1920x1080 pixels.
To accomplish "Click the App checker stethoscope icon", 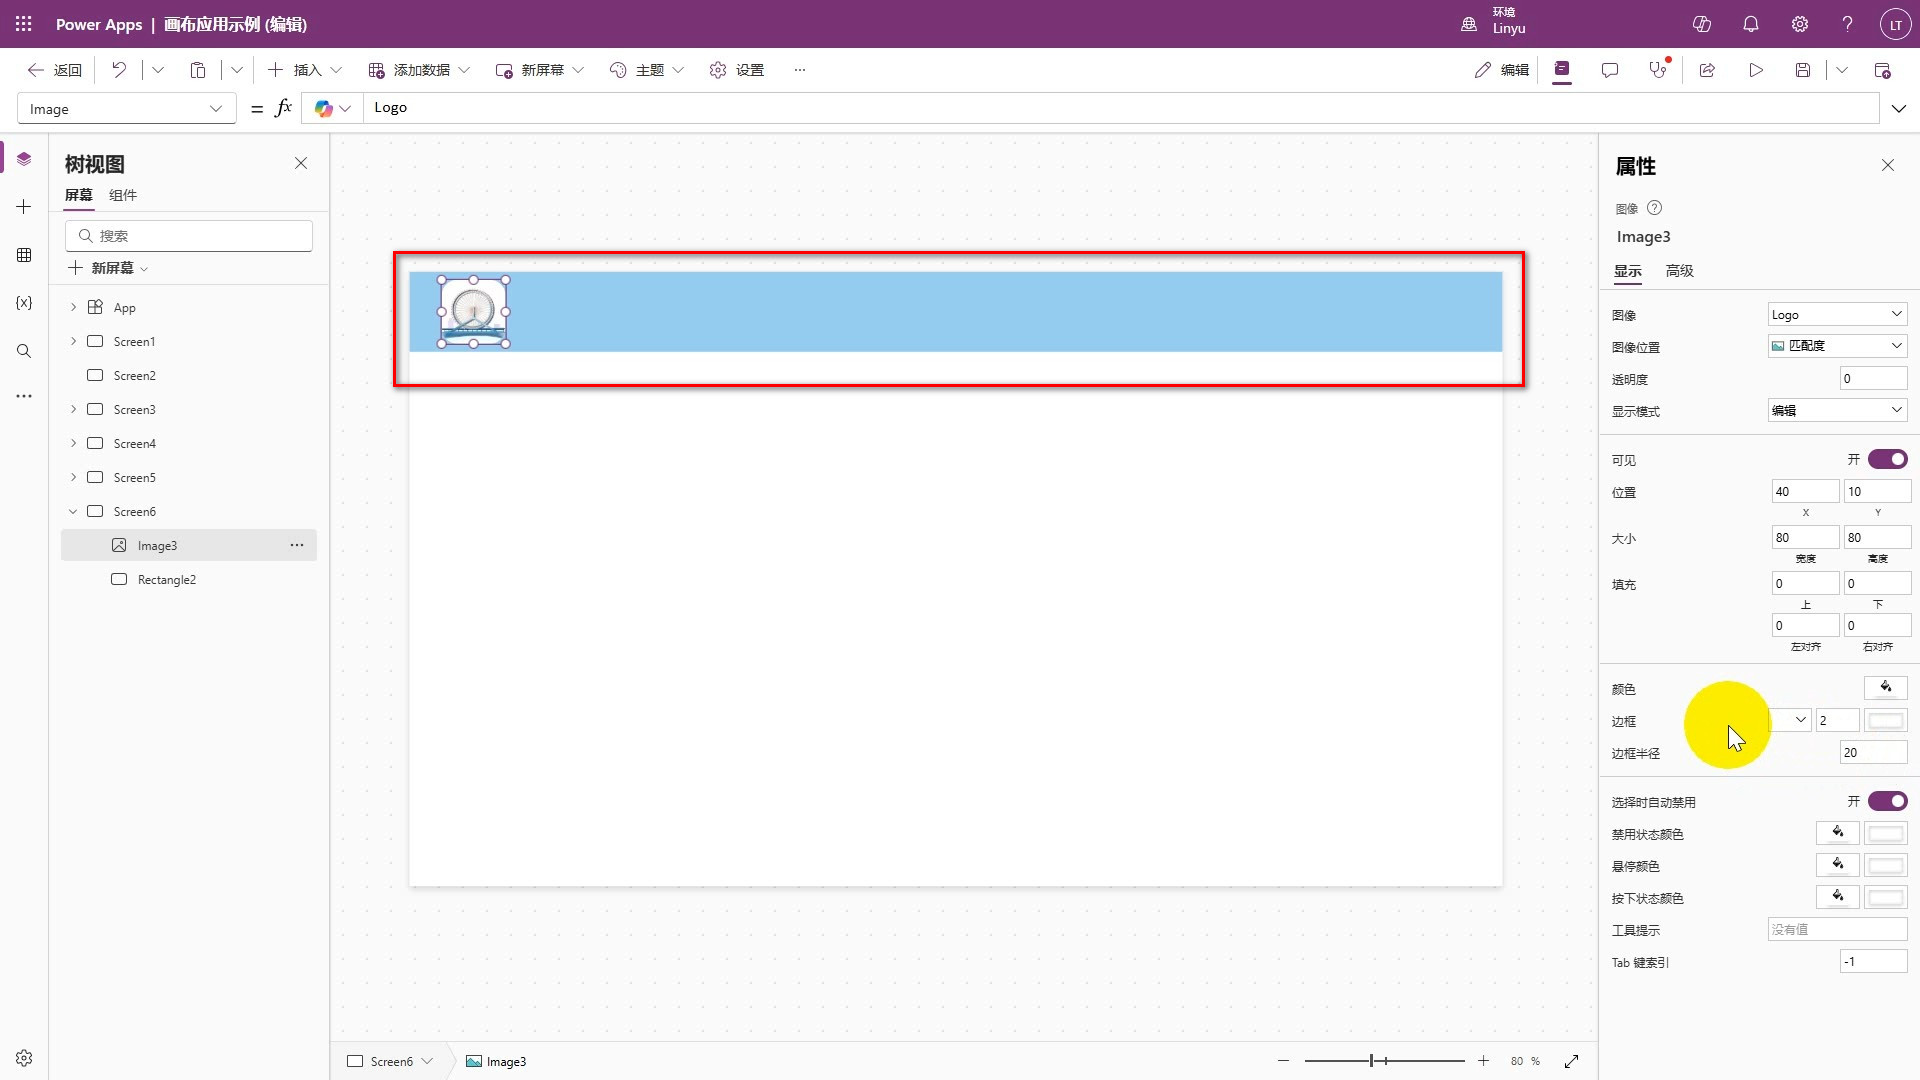I will 1657,70.
